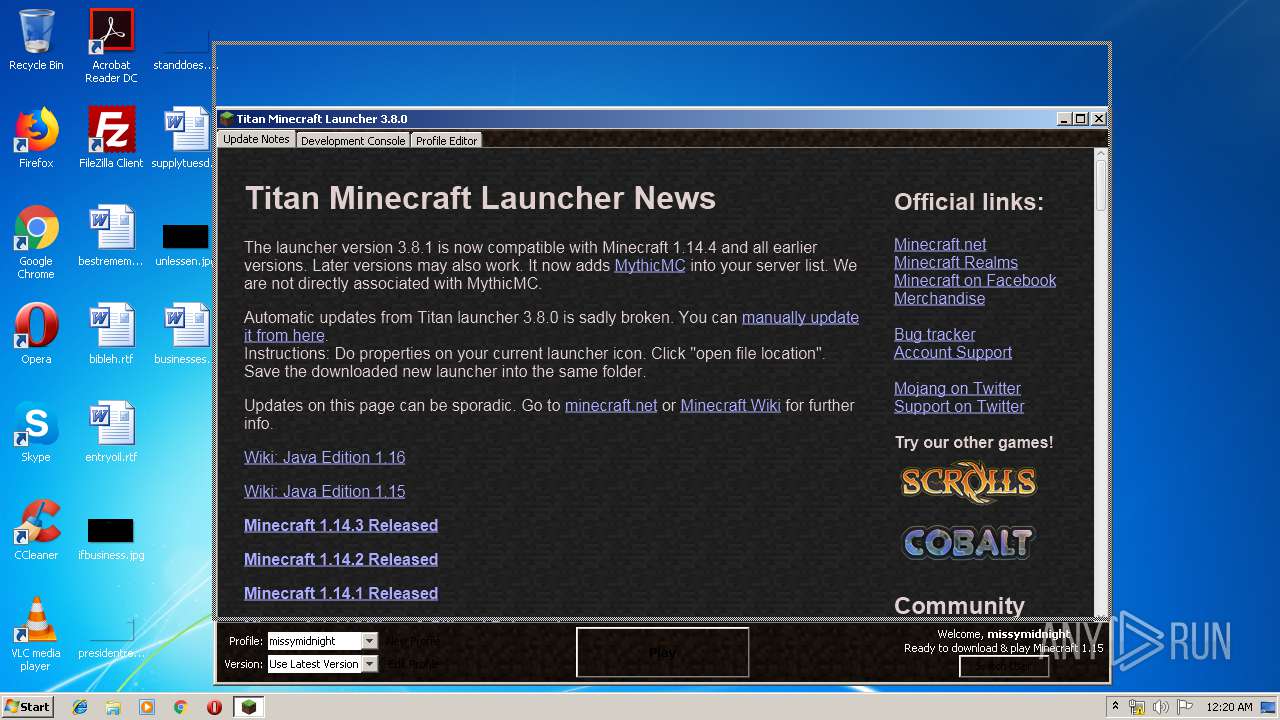Switch to the Profile Editor tab
Viewport: 1280px width, 720px height.
pos(446,141)
